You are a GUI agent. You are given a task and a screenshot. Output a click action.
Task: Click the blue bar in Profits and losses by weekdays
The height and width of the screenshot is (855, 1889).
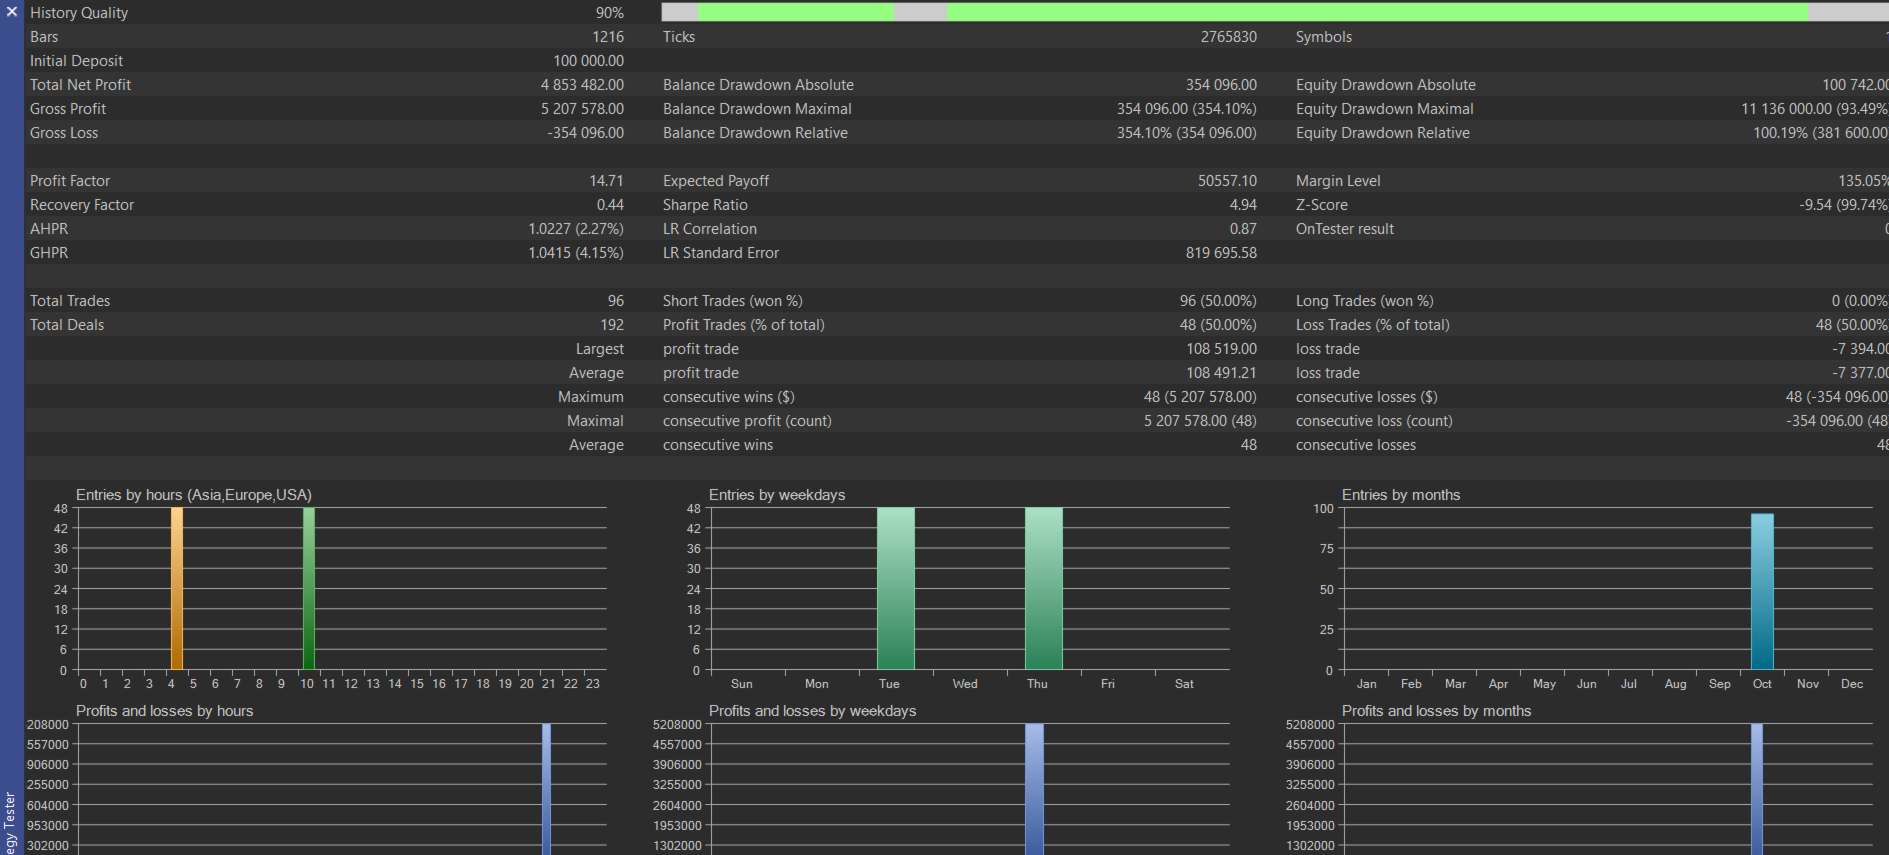(x=1034, y=788)
